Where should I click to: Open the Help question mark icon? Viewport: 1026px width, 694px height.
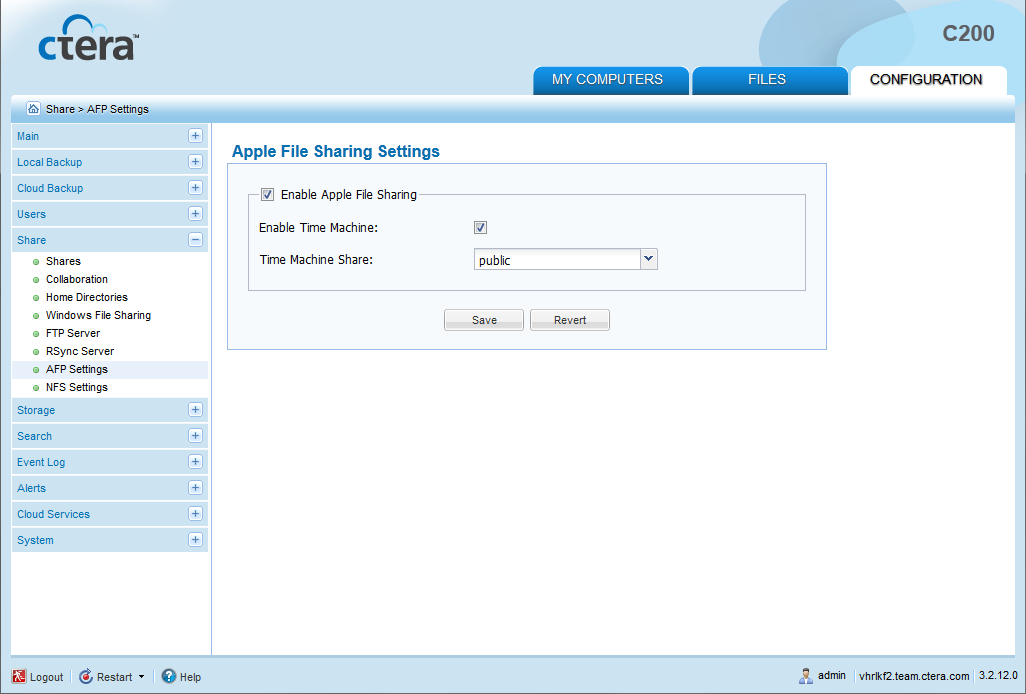pyautogui.click(x=169, y=676)
